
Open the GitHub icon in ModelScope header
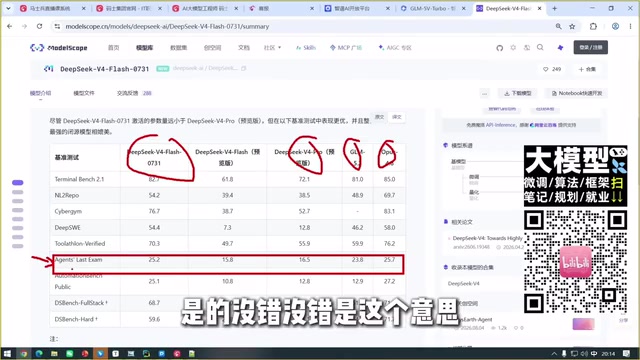pyautogui.click(x=500, y=48)
